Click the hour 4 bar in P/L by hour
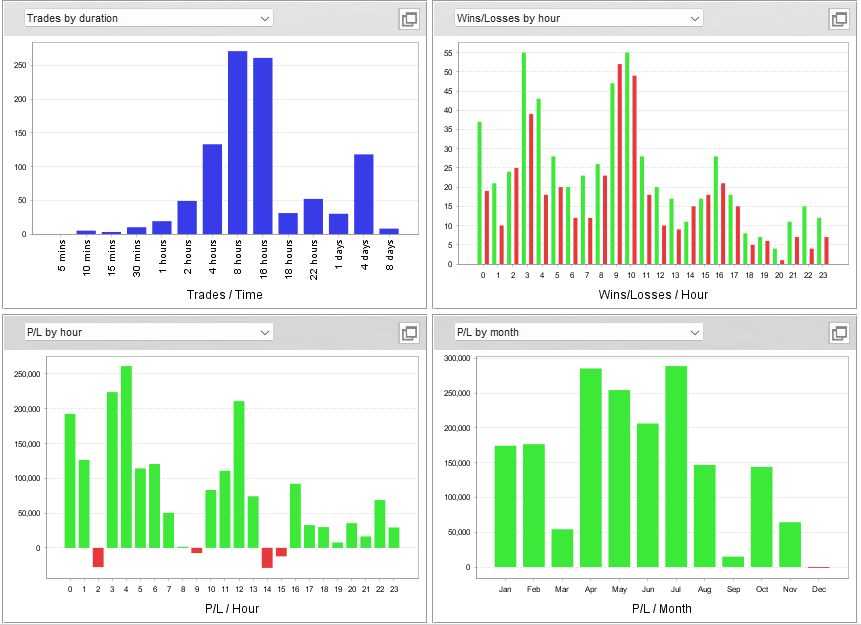 click(126, 457)
